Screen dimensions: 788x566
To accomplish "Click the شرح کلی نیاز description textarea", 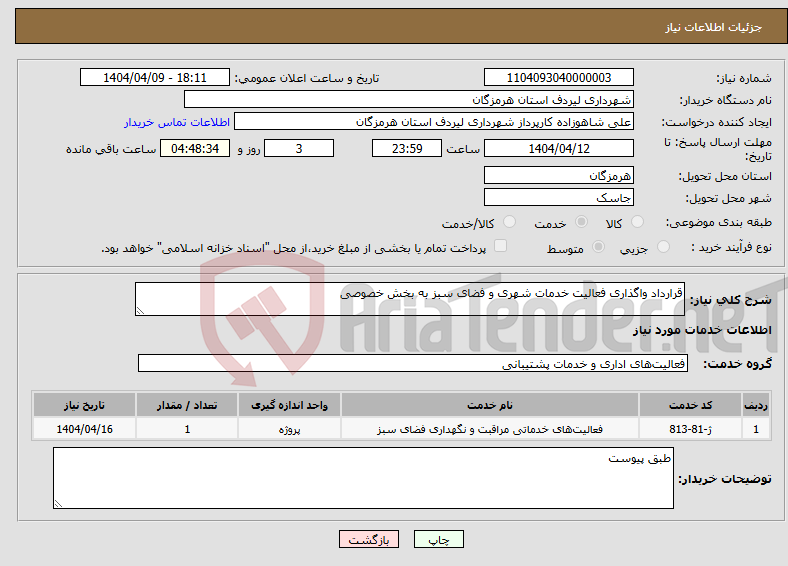I will 410,299.
